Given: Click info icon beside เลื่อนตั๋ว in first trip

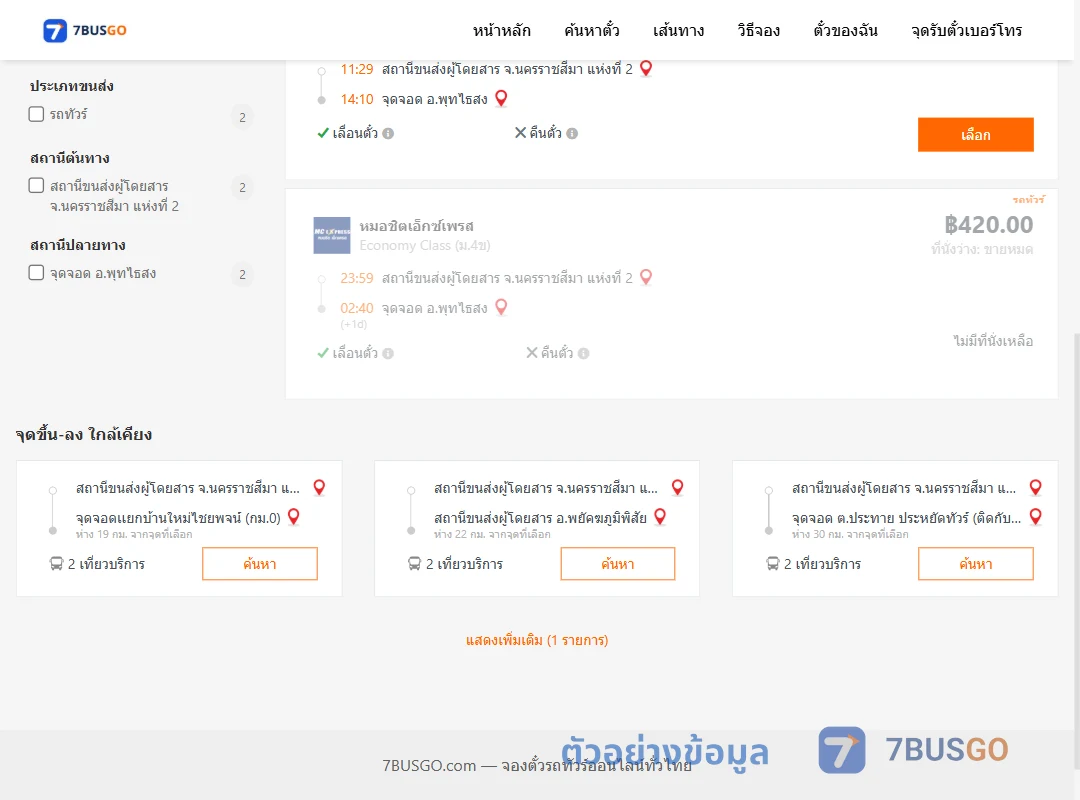Looking at the screenshot, I should coord(388,134).
